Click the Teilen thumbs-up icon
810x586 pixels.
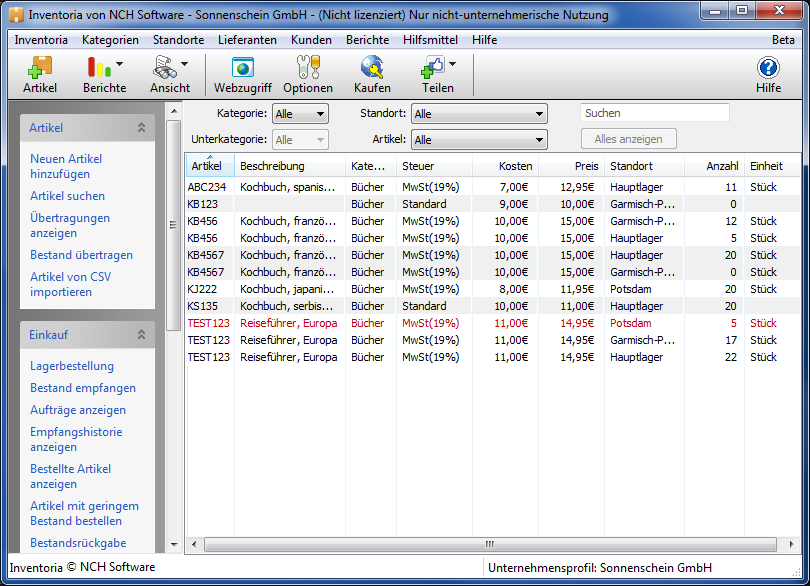coord(432,67)
